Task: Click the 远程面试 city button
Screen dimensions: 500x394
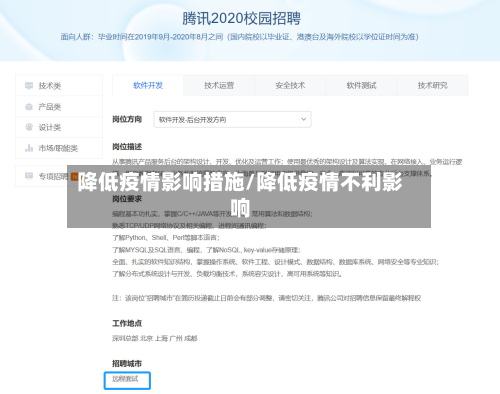Action: click(x=127, y=380)
